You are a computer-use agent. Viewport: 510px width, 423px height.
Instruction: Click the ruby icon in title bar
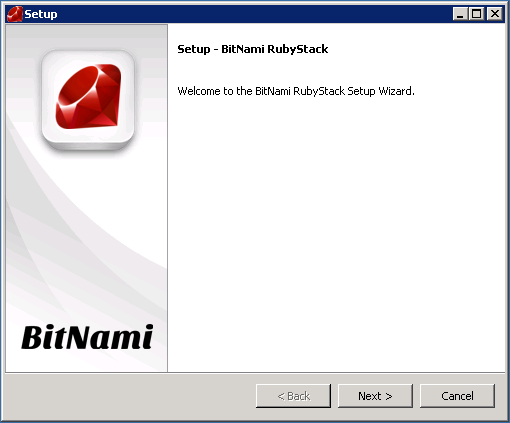[x=15, y=14]
